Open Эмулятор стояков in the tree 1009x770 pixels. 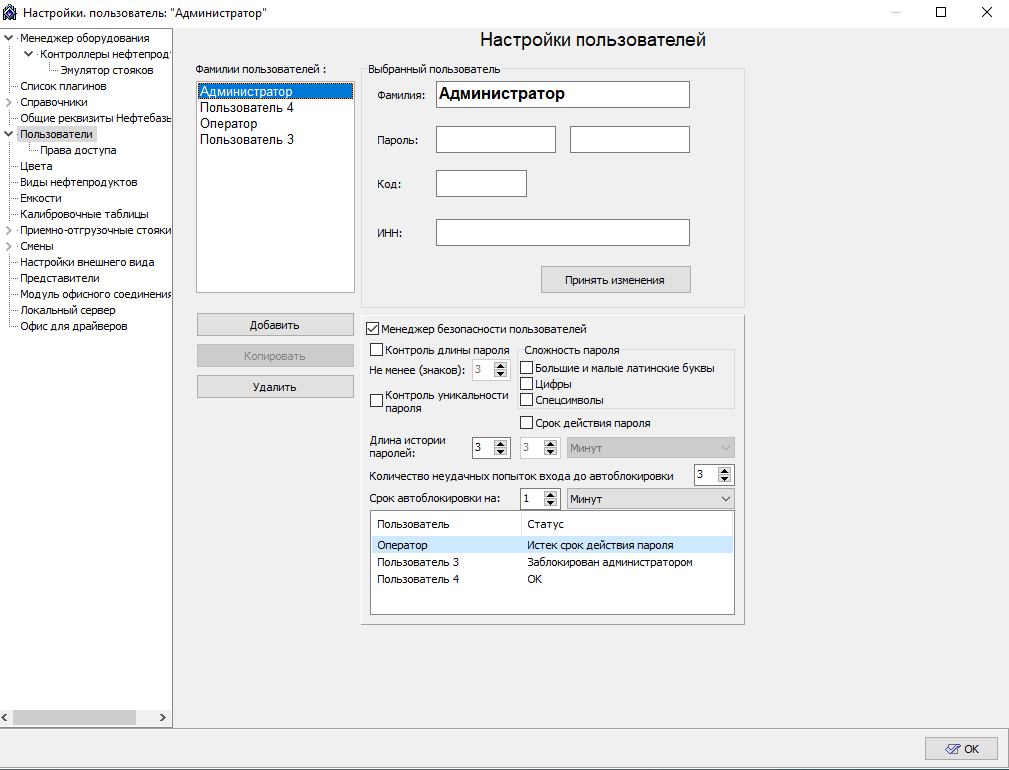[x=107, y=70]
